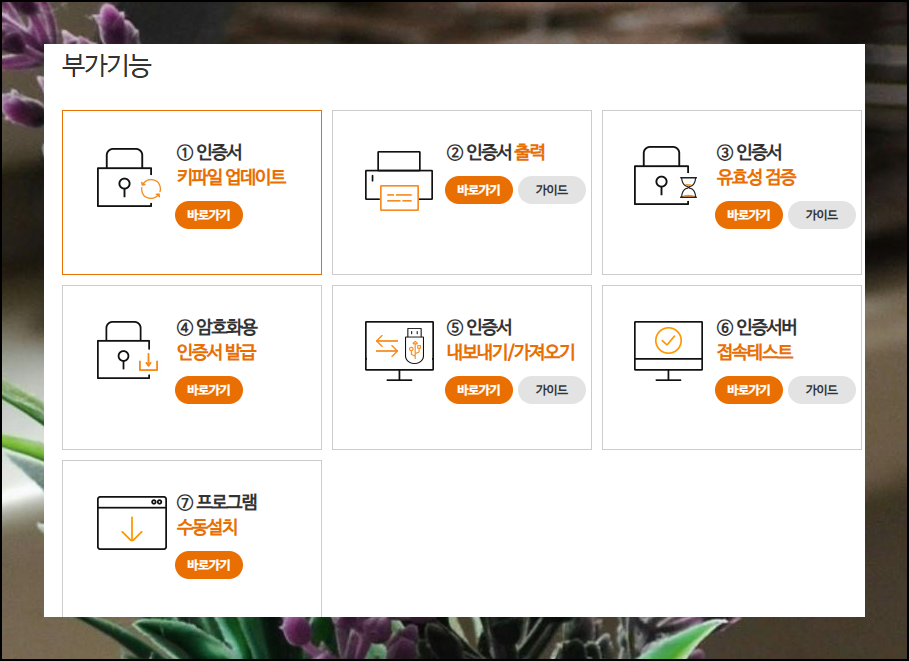Open 바로가기 for 인증서버 접속테스트
This screenshot has width=909, height=661.
click(x=748, y=390)
